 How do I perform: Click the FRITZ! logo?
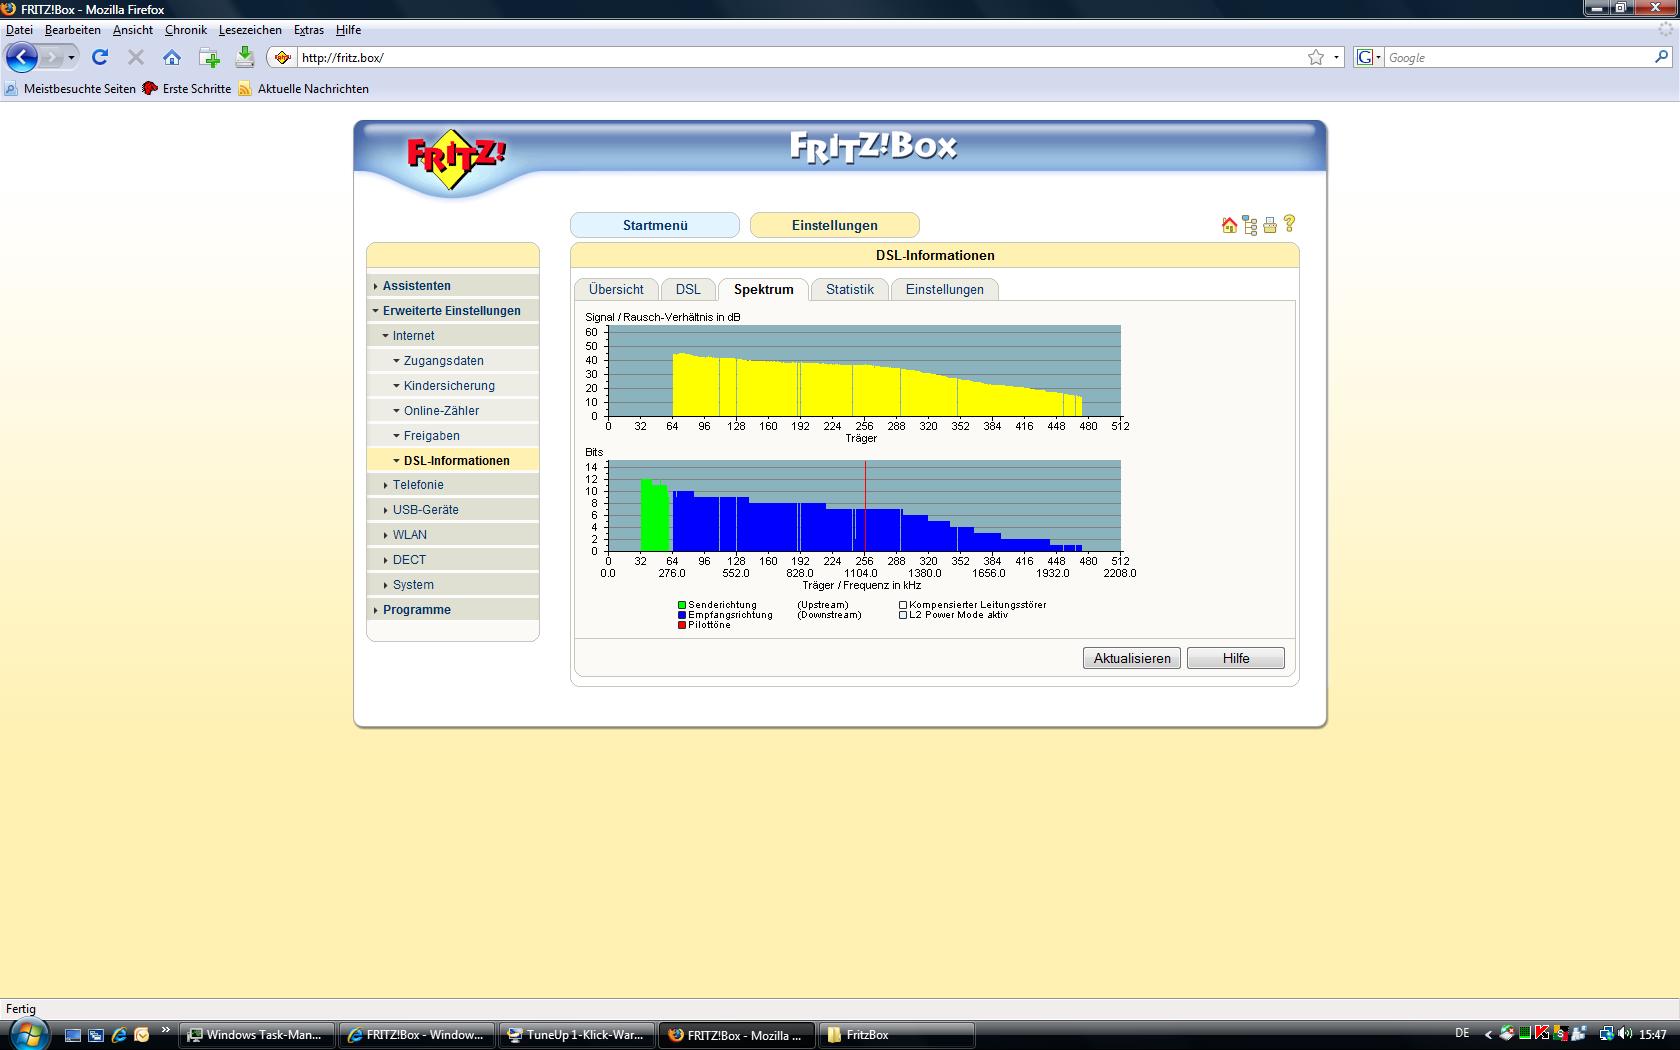pyautogui.click(x=456, y=158)
